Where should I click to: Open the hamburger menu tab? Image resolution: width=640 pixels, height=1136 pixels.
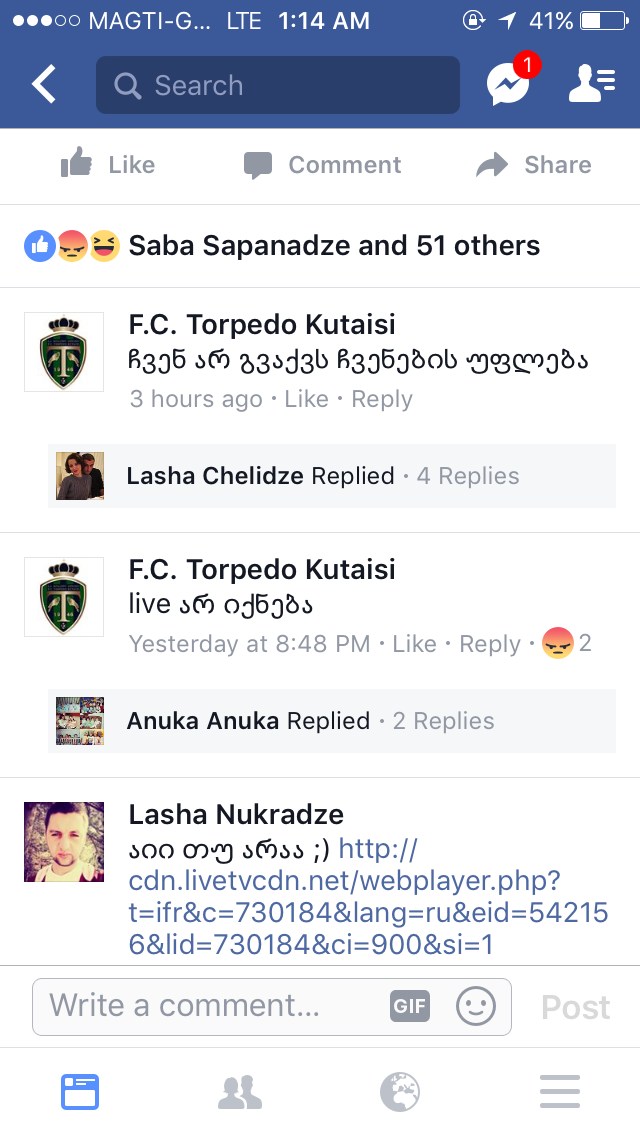(560, 1092)
